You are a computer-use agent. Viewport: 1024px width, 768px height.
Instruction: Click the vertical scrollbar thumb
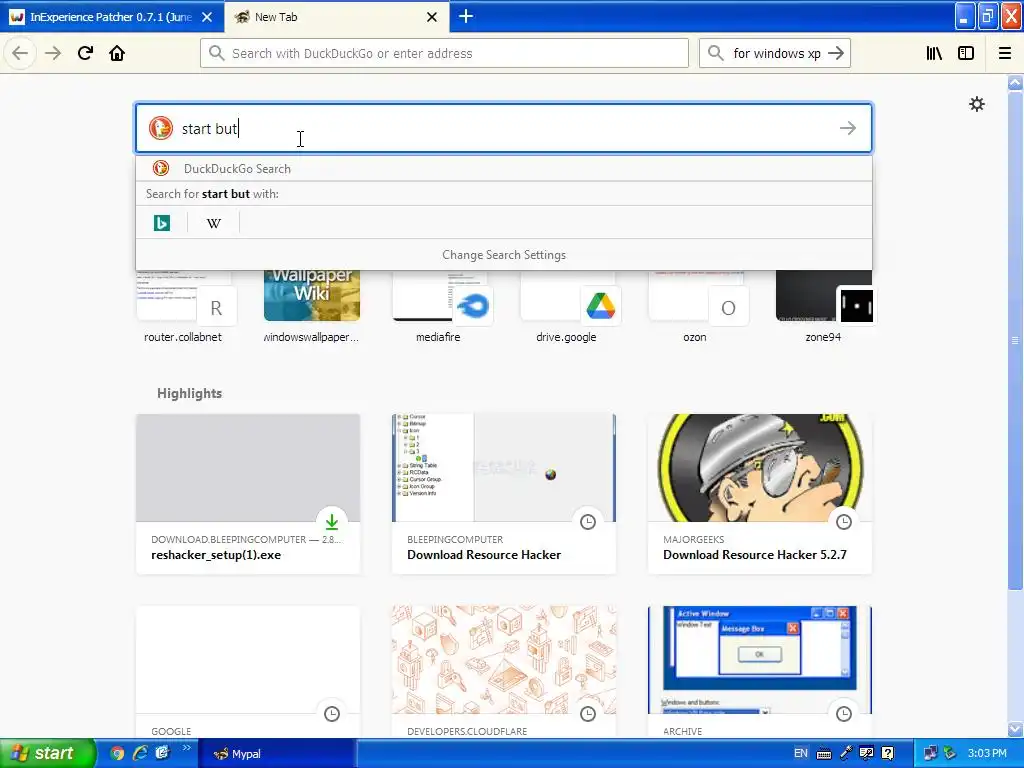(1015, 340)
